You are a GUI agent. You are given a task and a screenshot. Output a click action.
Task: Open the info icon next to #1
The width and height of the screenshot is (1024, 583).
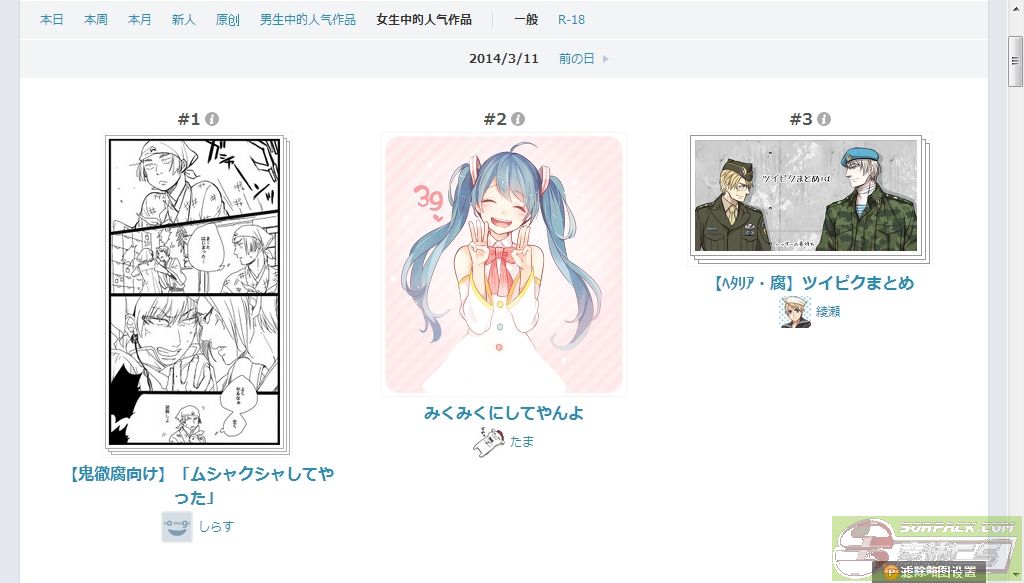click(x=212, y=119)
